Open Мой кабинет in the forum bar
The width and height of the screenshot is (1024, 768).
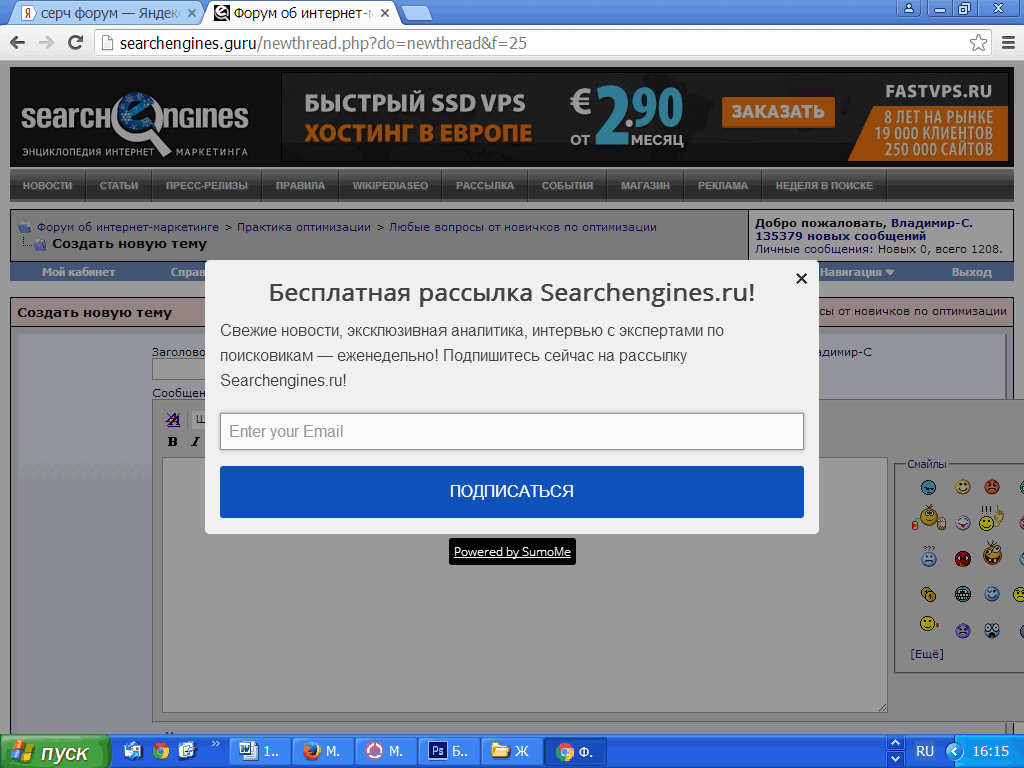78,272
